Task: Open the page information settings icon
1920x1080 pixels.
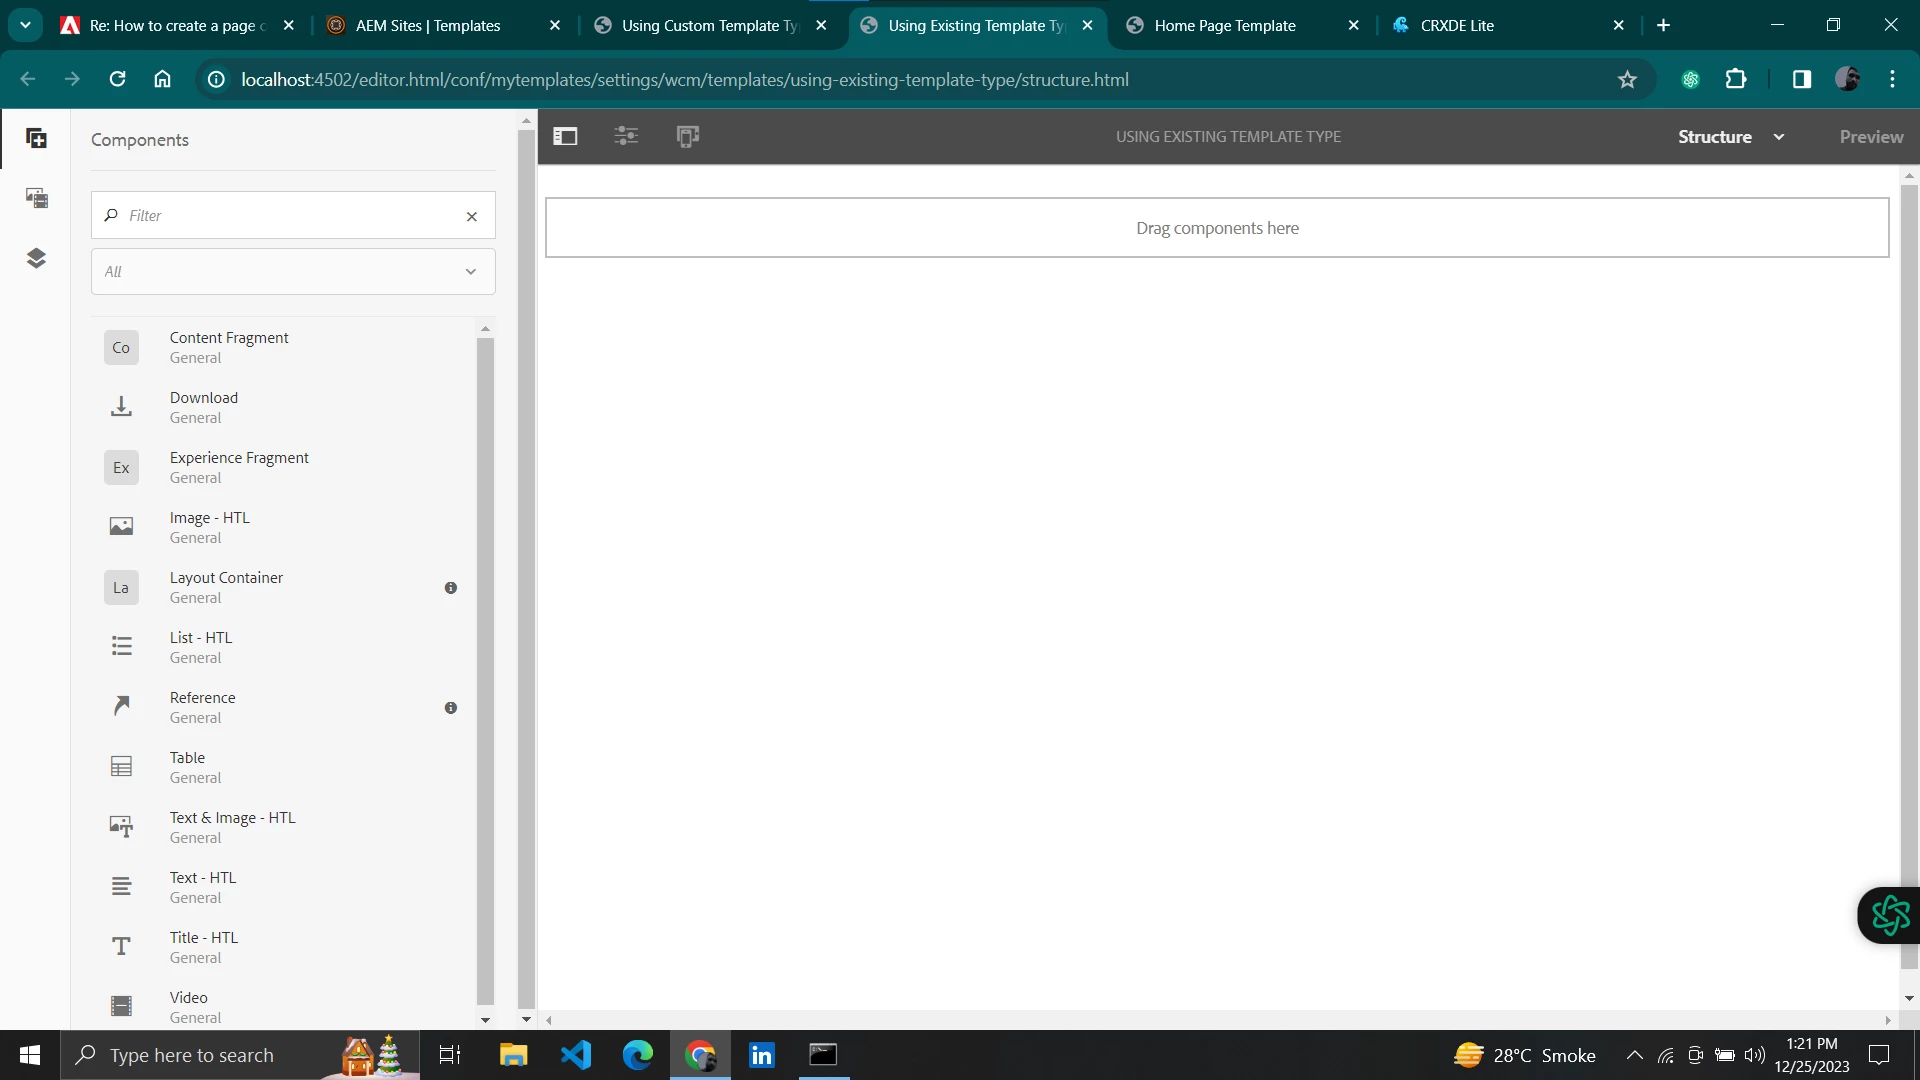Action: [x=626, y=137]
